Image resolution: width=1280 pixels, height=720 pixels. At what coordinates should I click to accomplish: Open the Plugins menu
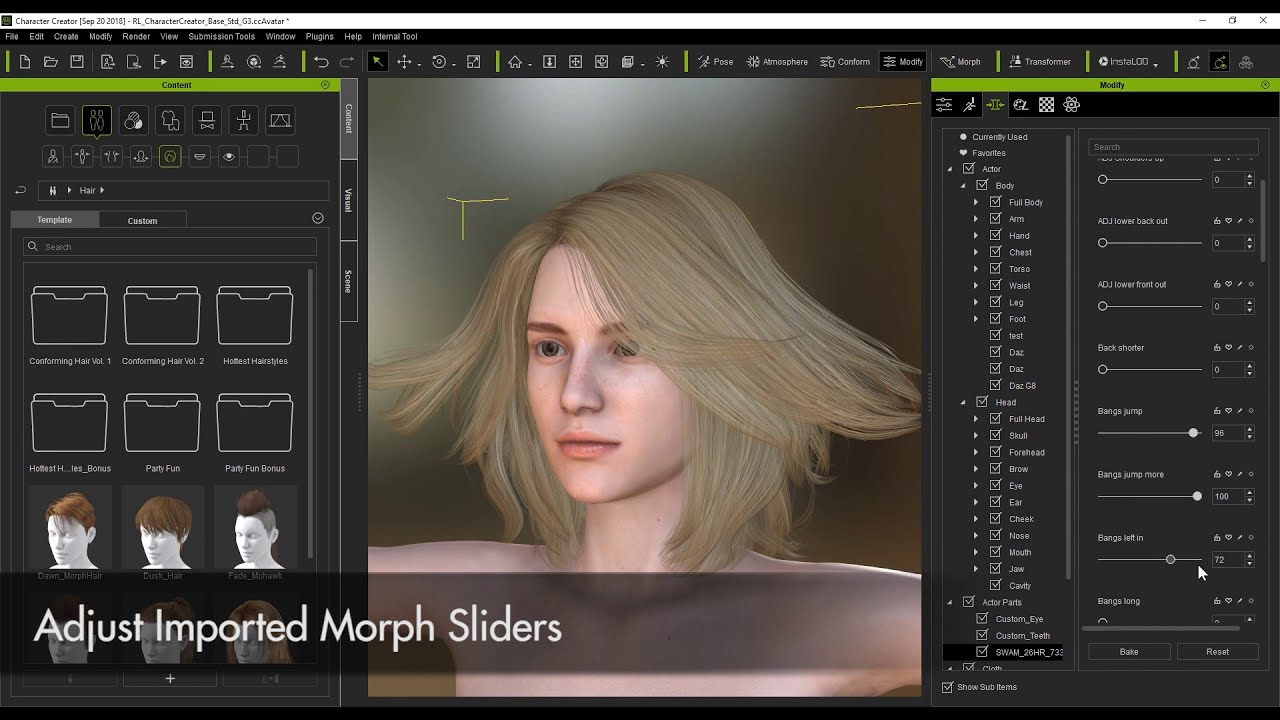tap(320, 37)
